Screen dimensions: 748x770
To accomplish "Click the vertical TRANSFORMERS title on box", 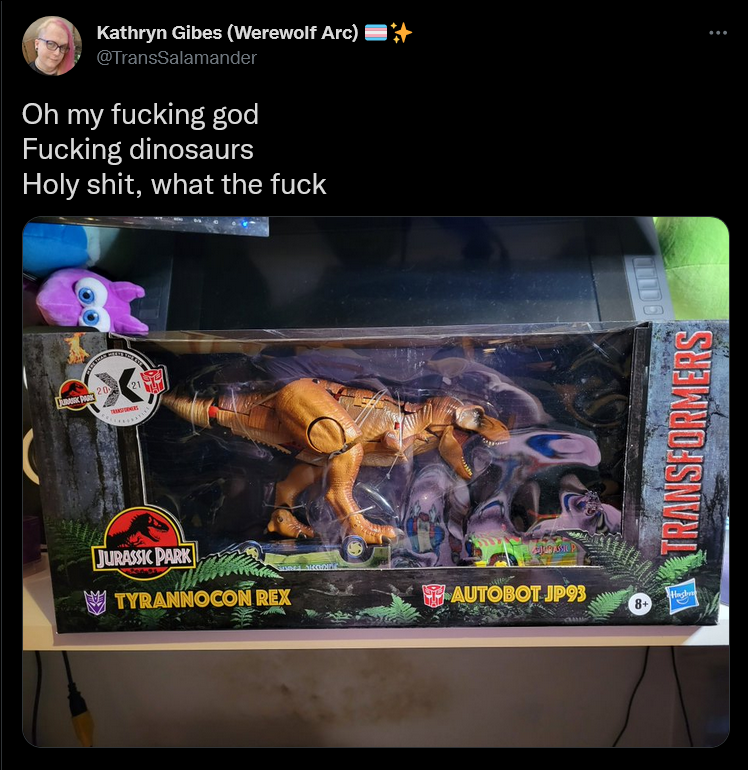I will 686,443.
